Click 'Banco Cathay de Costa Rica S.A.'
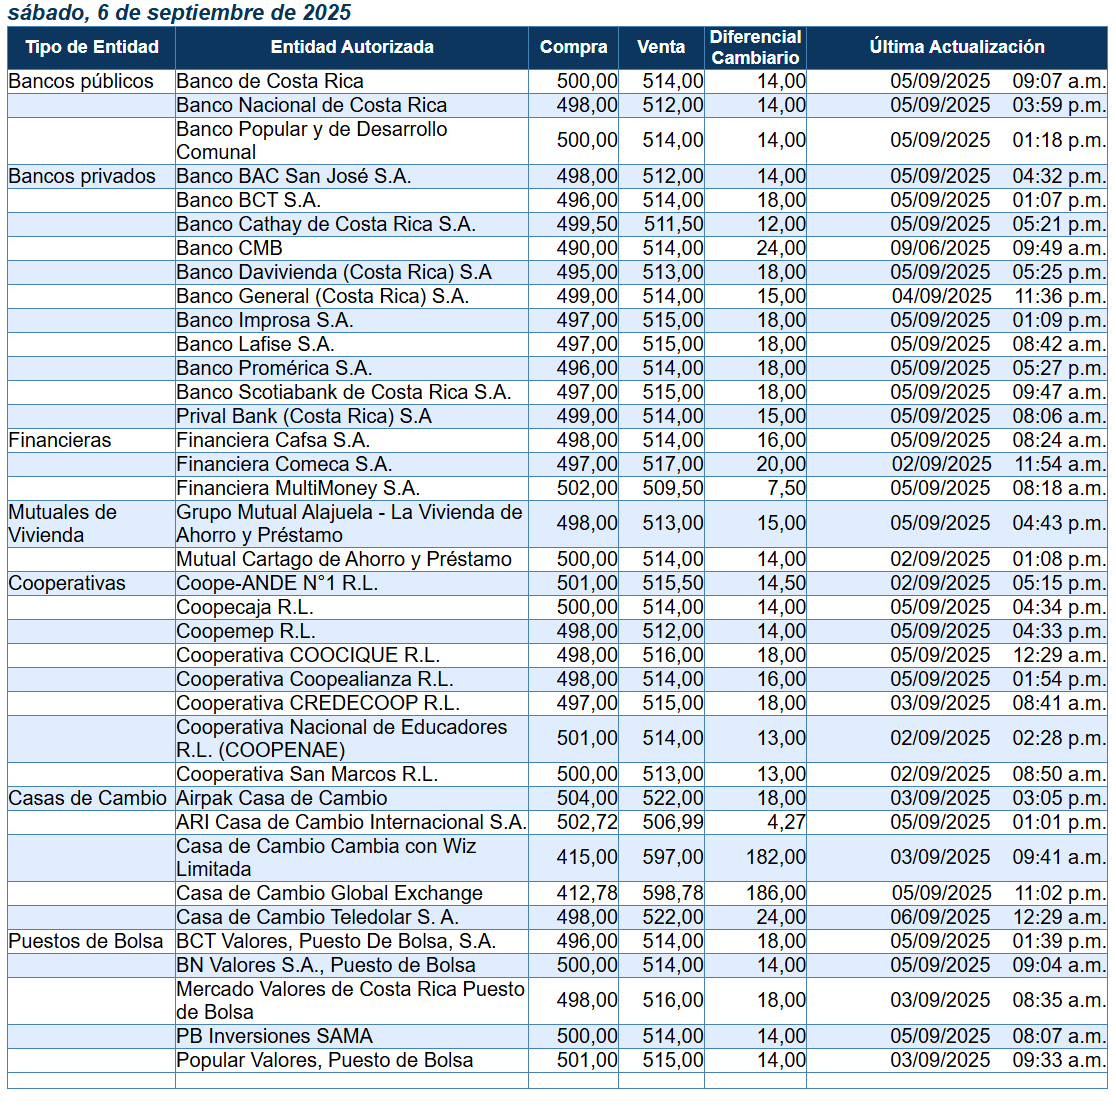Image resolution: width=1116 pixels, height=1106 pixels. 326,225
